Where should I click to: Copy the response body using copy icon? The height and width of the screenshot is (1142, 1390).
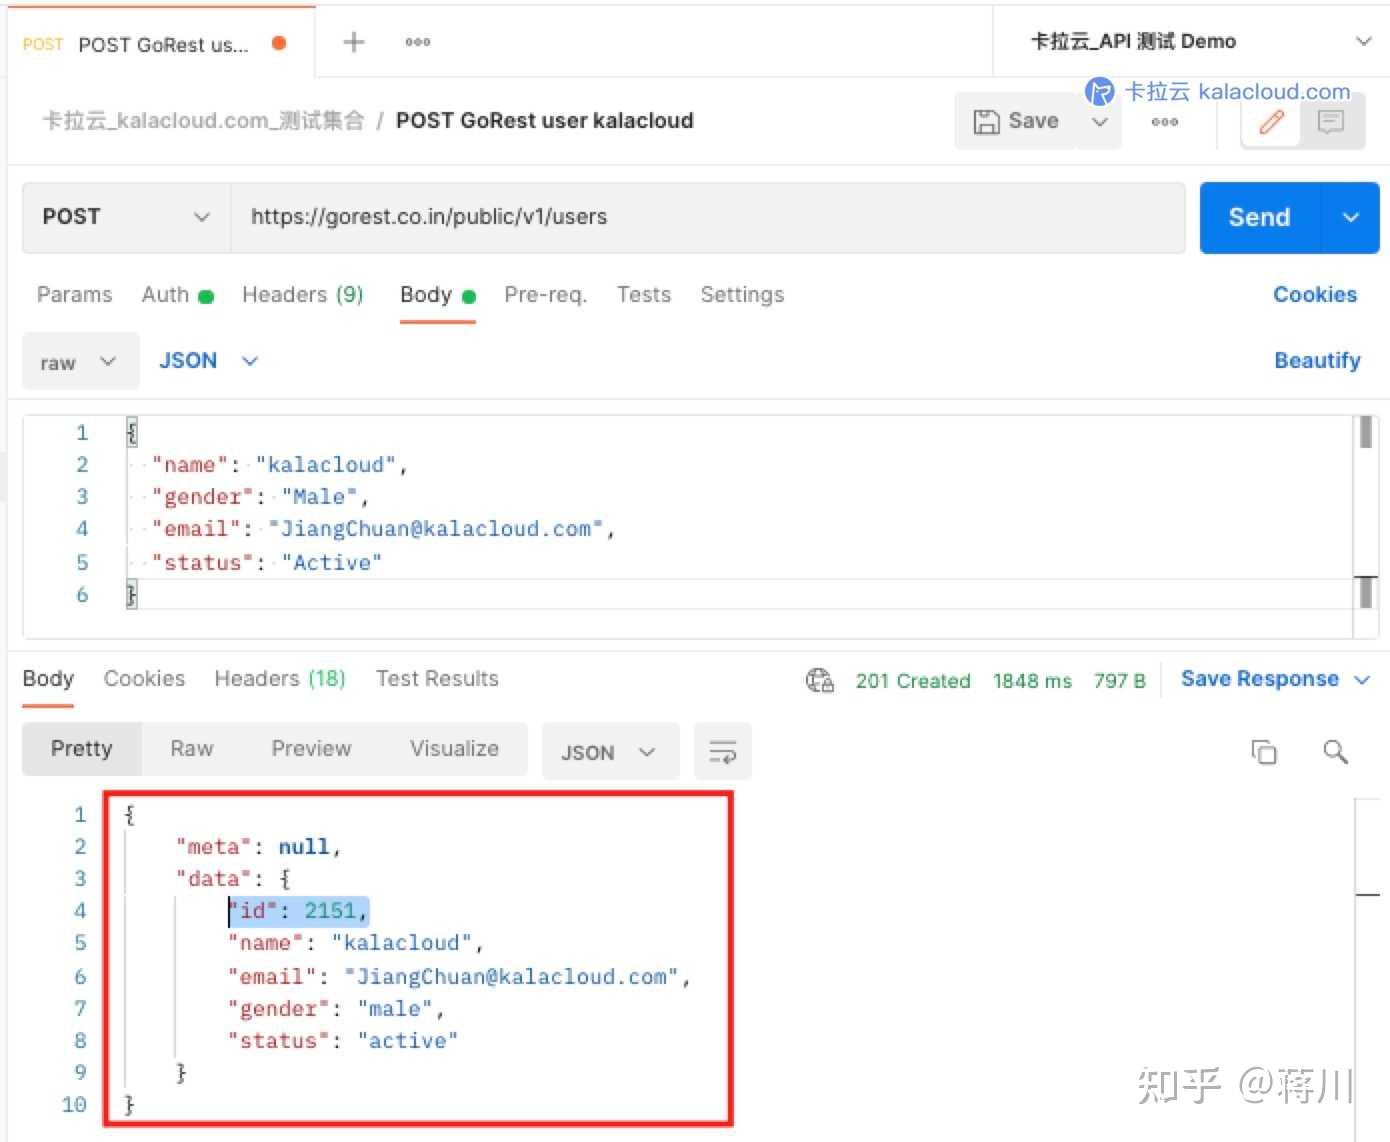(1263, 751)
